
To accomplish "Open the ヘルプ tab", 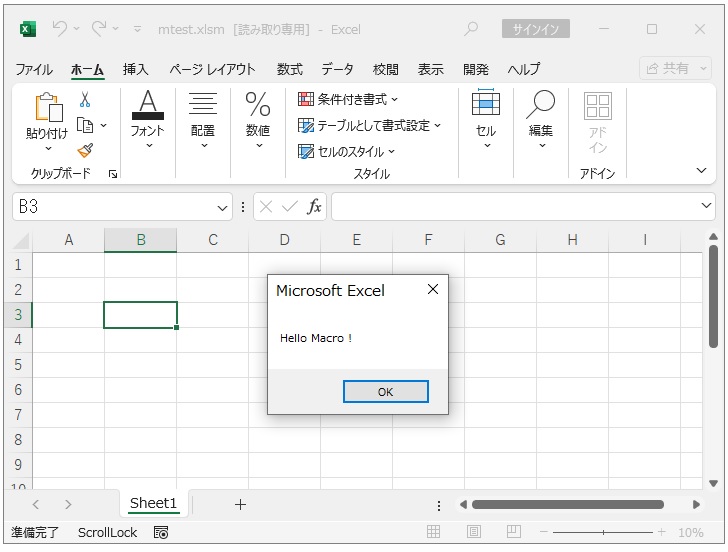I will click(524, 69).
